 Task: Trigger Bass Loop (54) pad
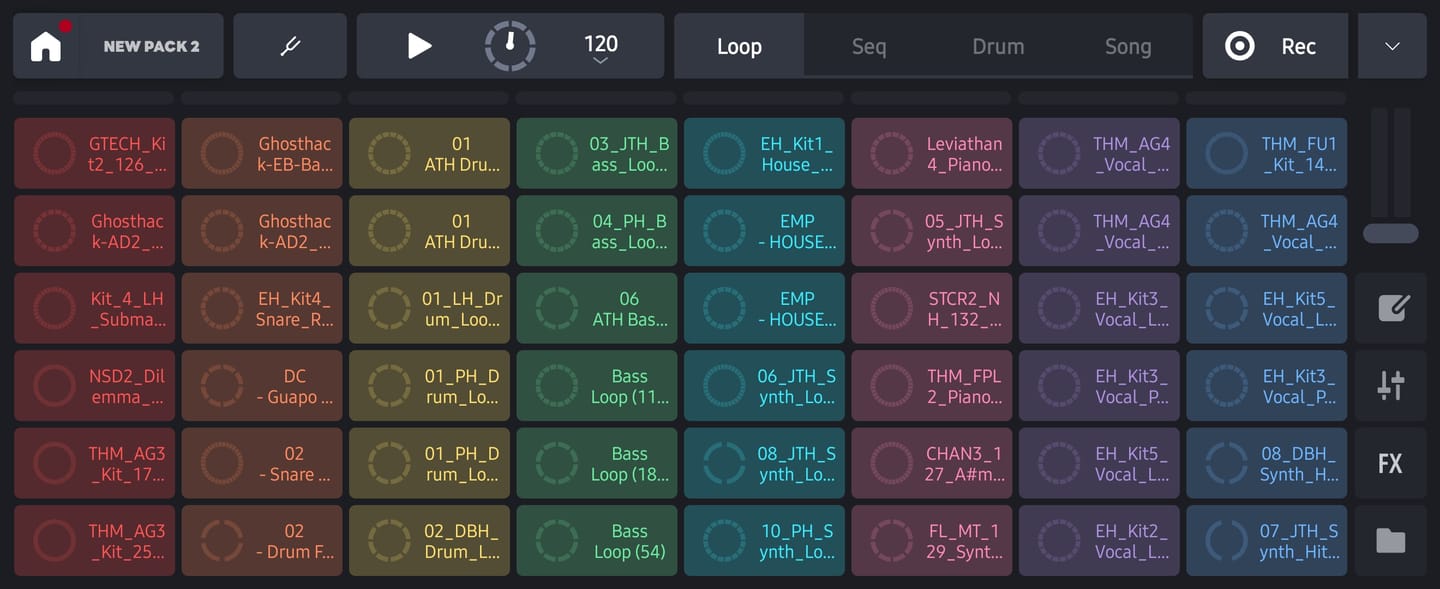(597, 541)
